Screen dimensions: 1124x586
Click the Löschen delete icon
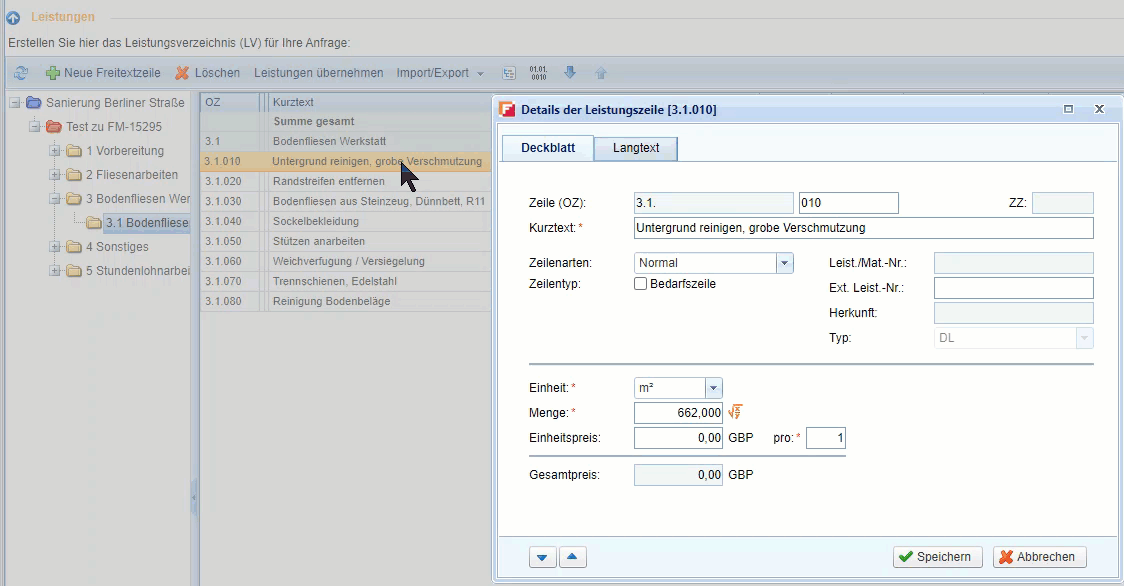[x=182, y=73]
